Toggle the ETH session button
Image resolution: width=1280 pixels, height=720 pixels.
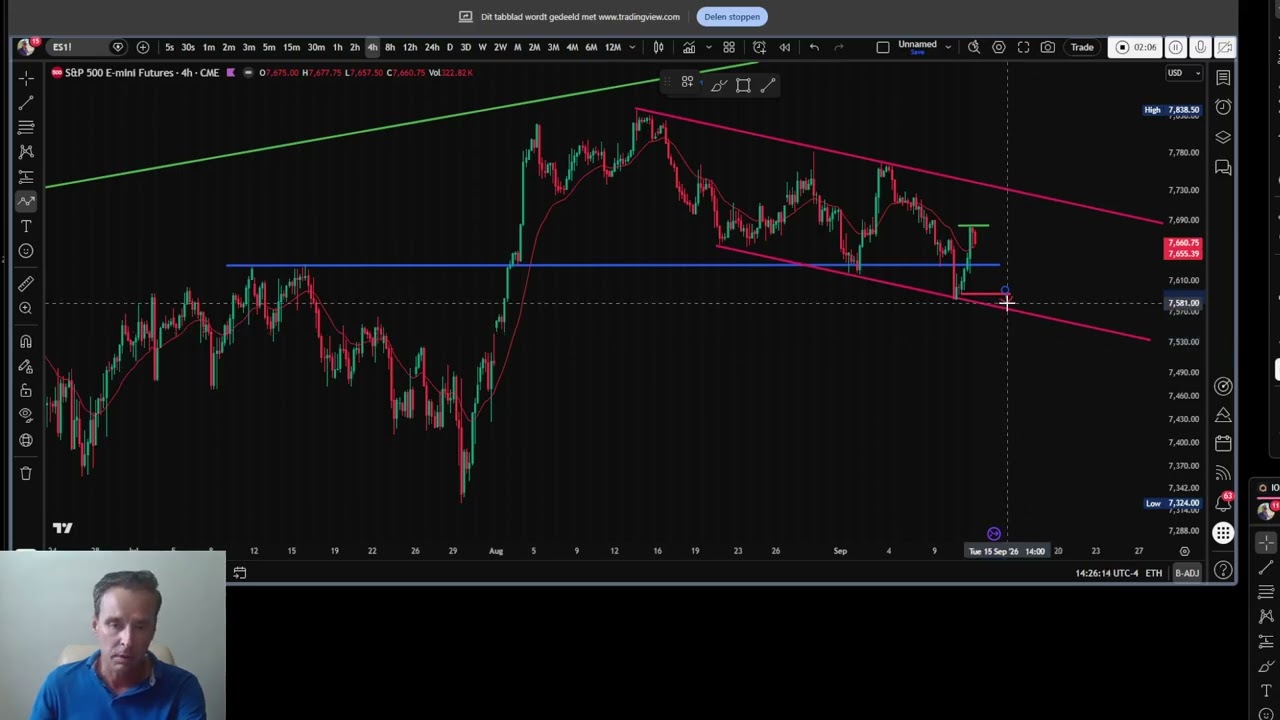pos(1154,573)
